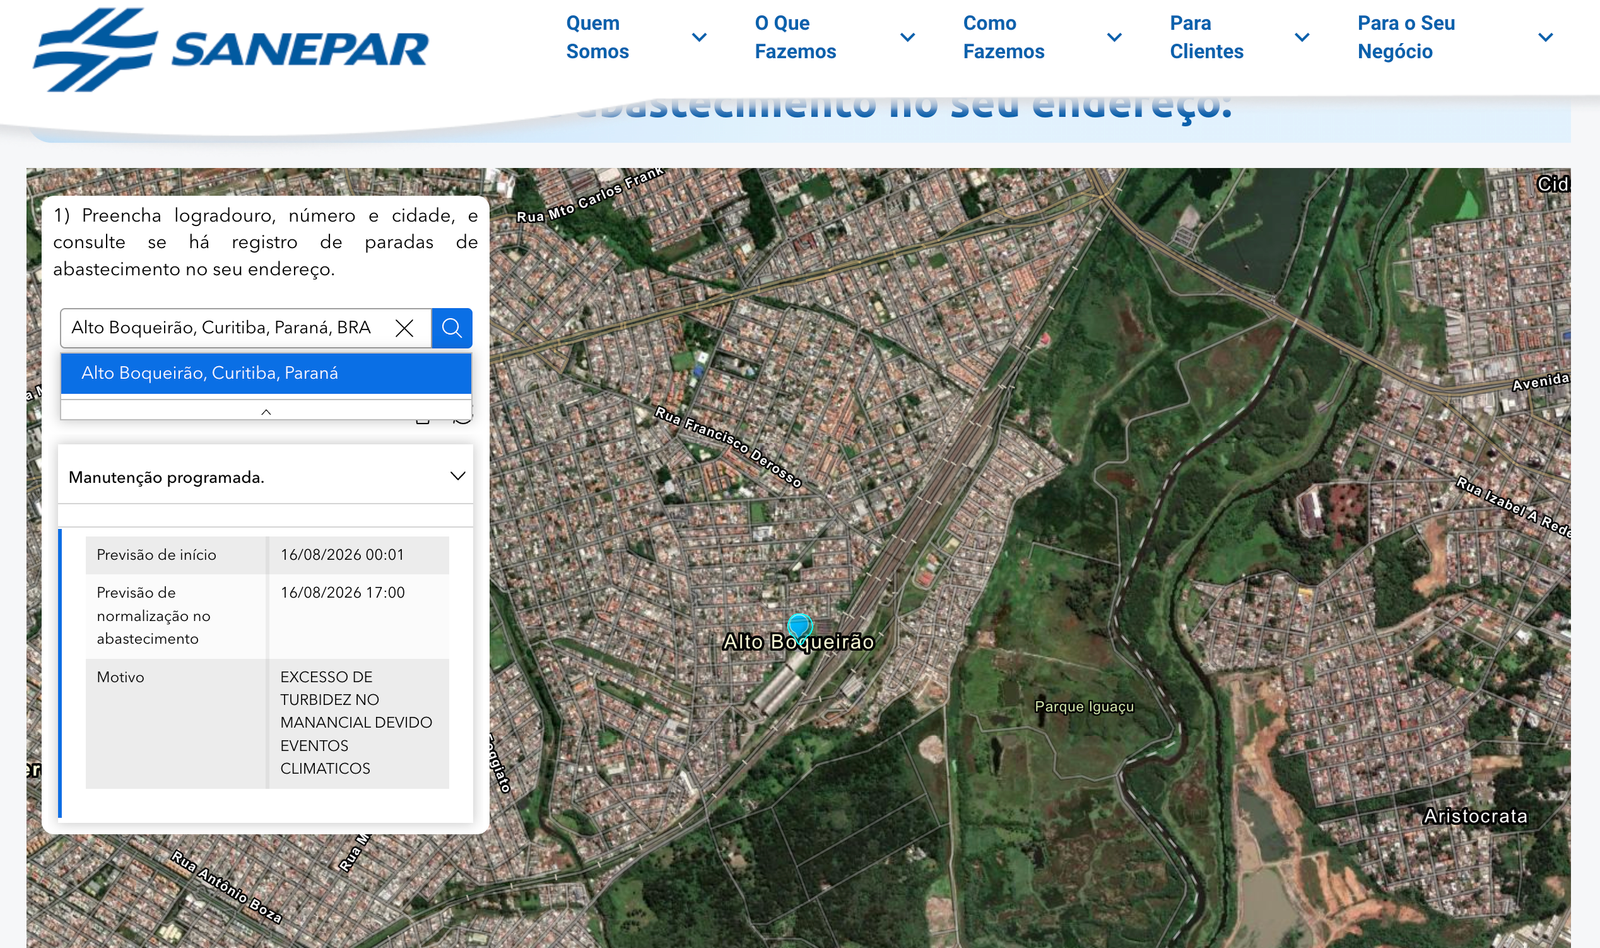Click the instruction text '1) Preencha logradouro'
Viewport: 1600px width, 948px height.
266,242
